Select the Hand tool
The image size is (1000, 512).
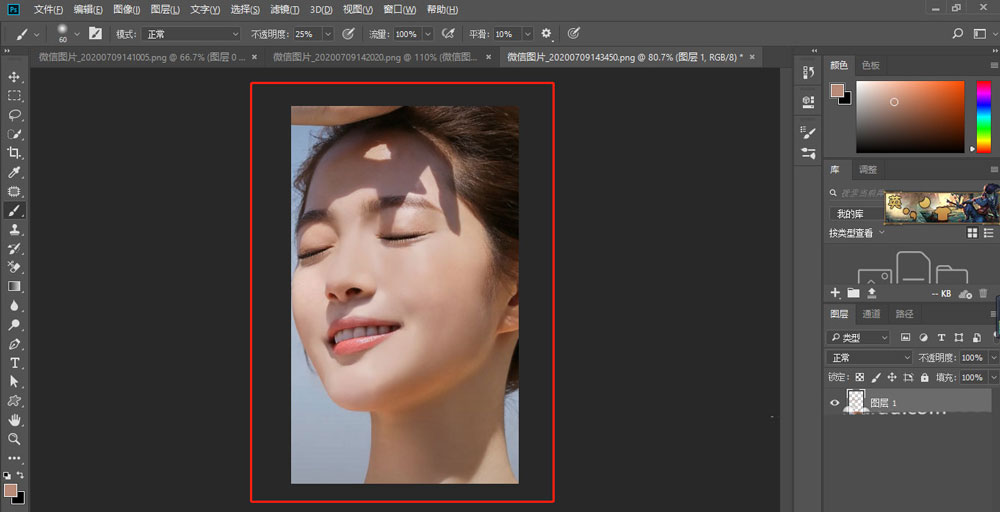(x=14, y=420)
